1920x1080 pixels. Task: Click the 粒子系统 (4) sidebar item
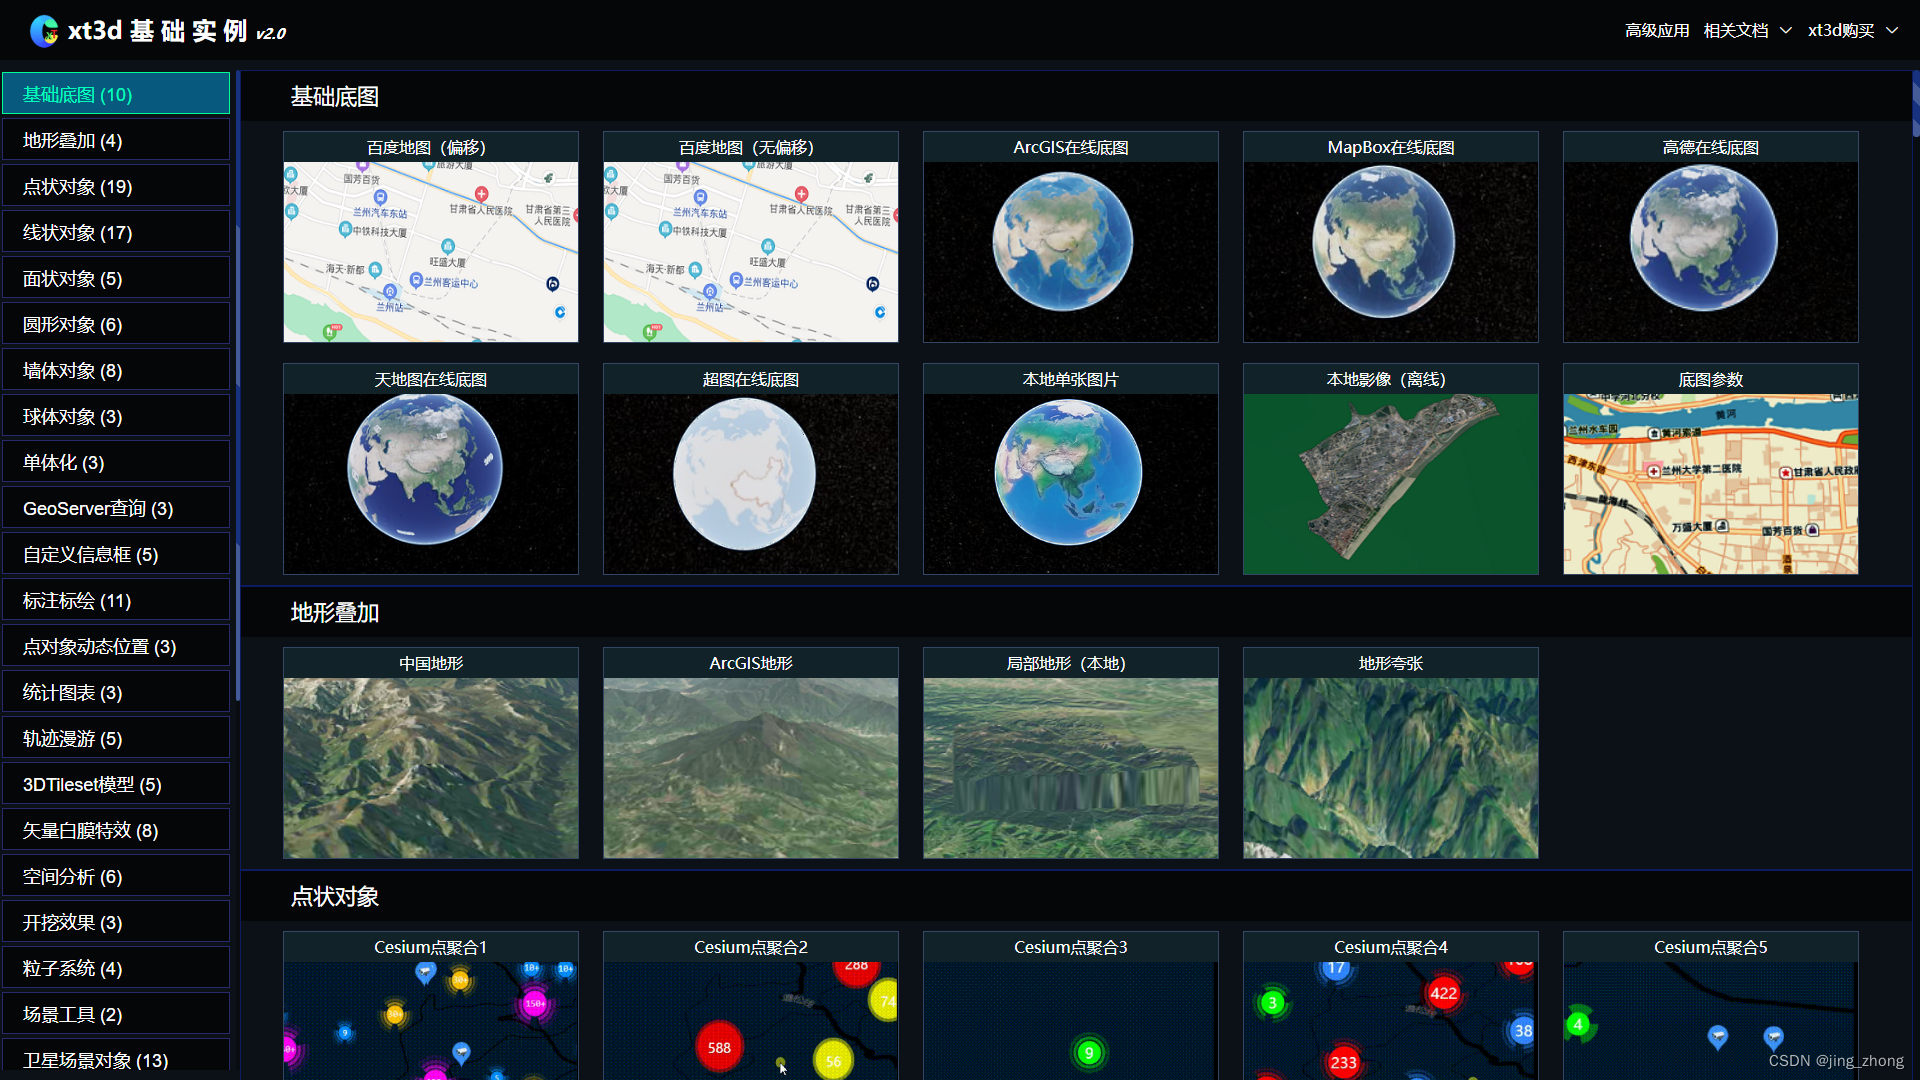(x=116, y=968)
